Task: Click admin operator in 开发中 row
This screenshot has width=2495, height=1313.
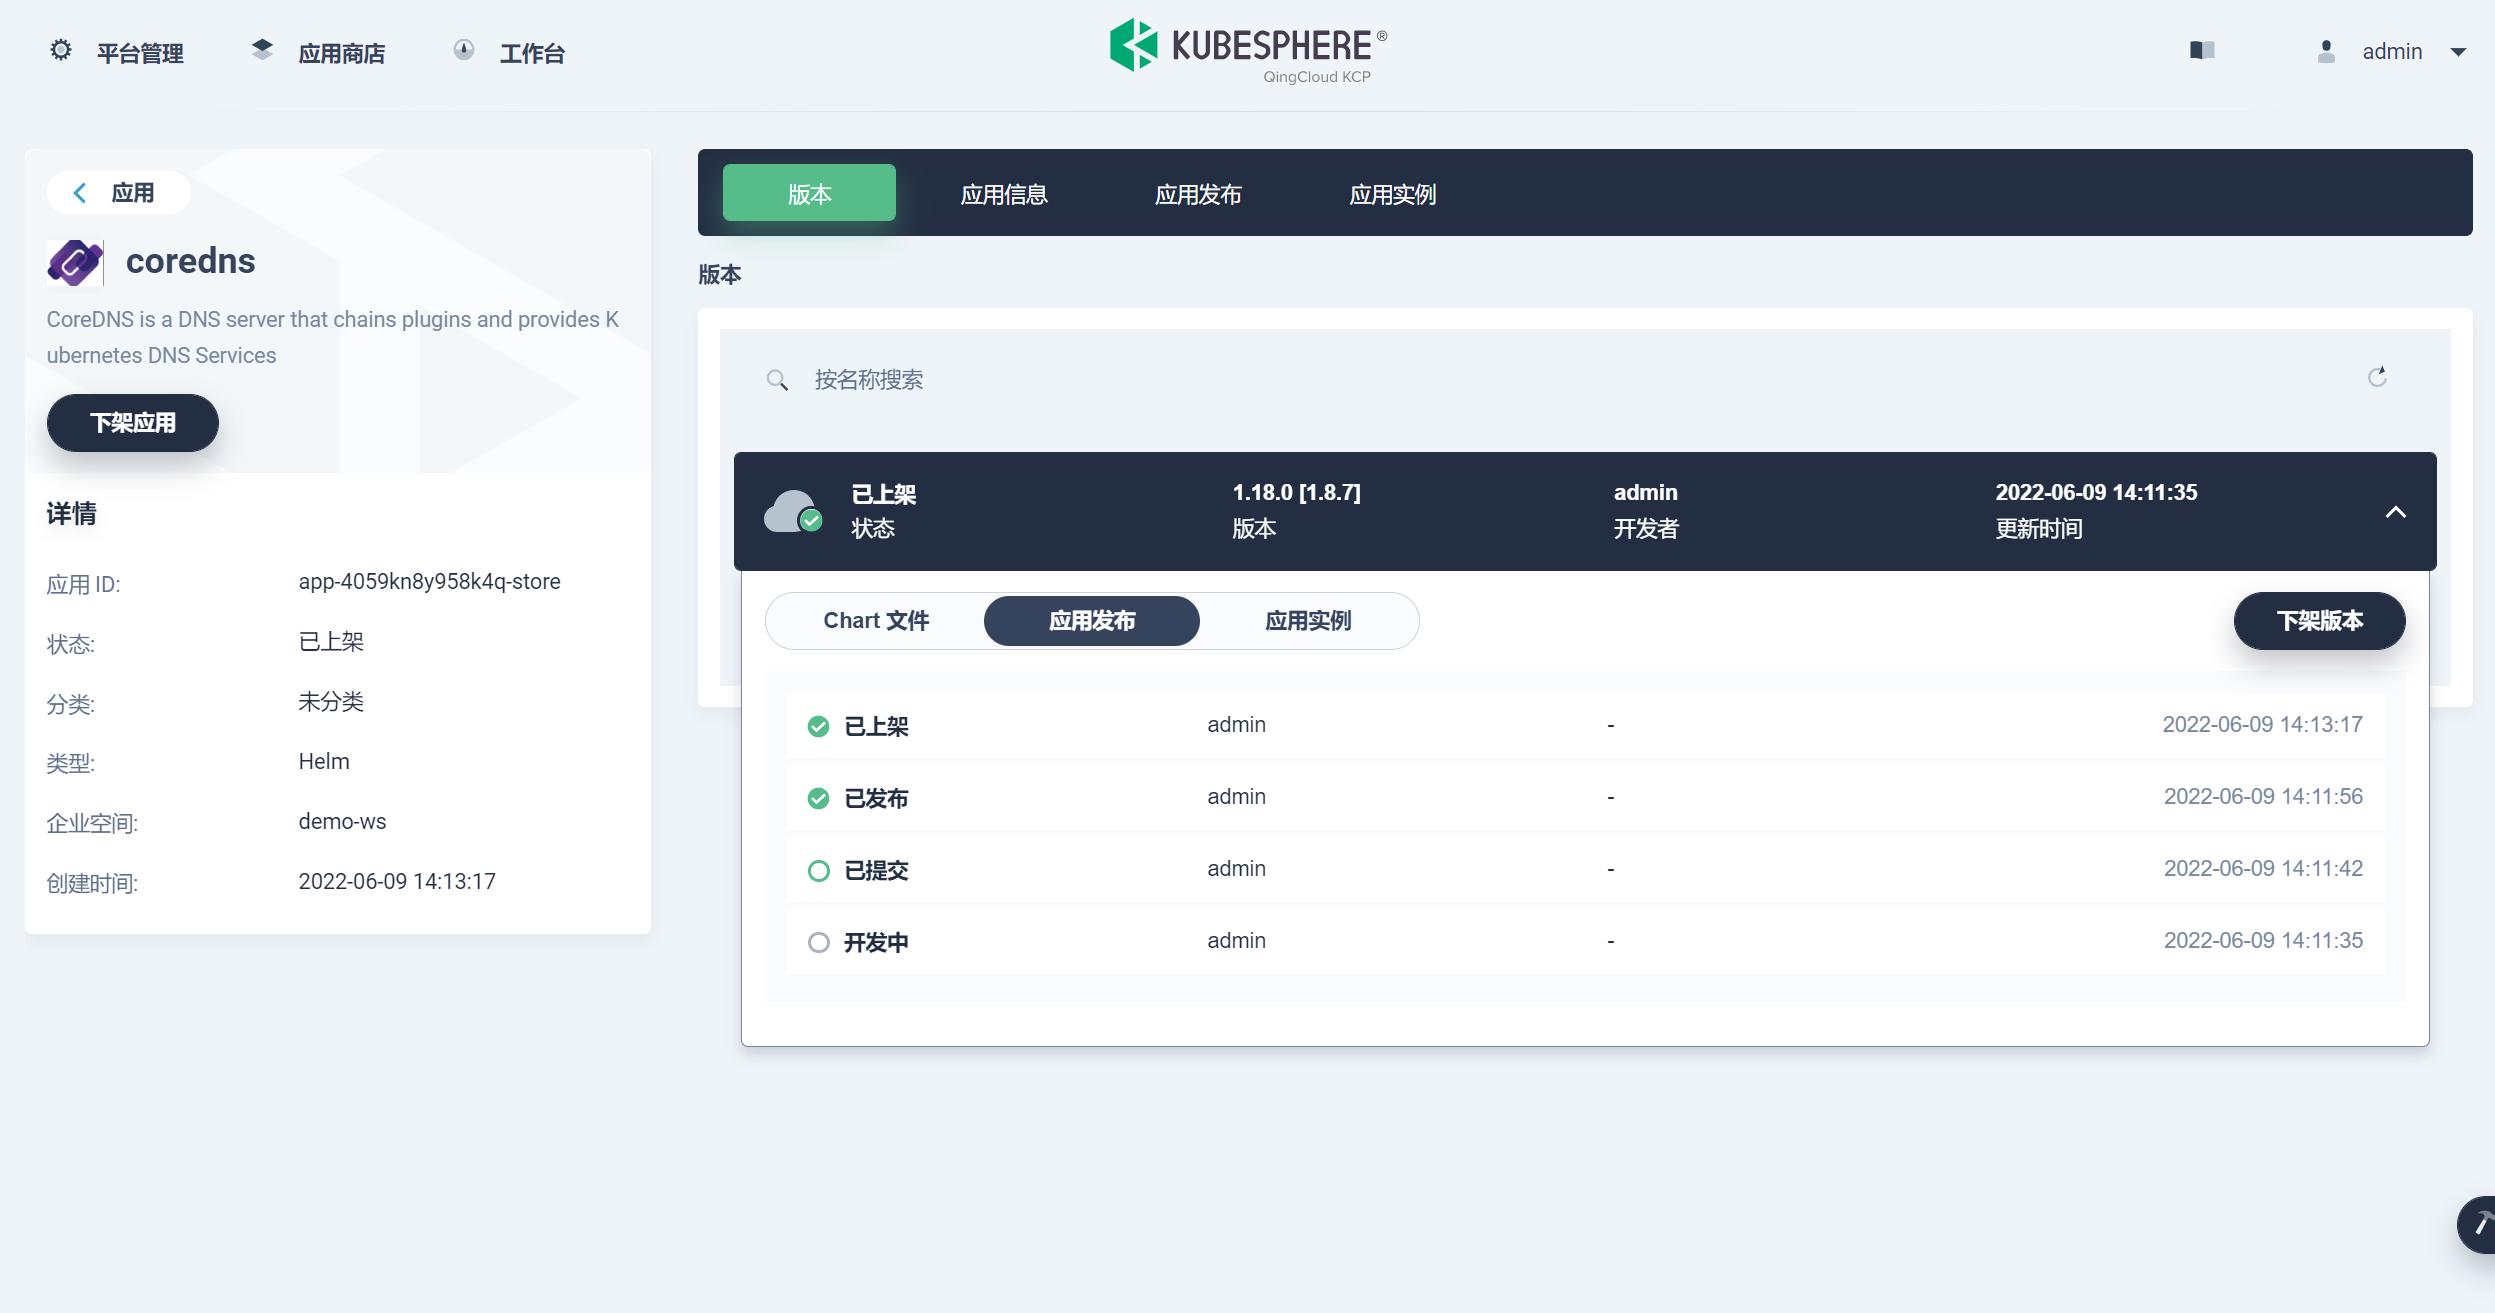Action: coord(1236,940)
